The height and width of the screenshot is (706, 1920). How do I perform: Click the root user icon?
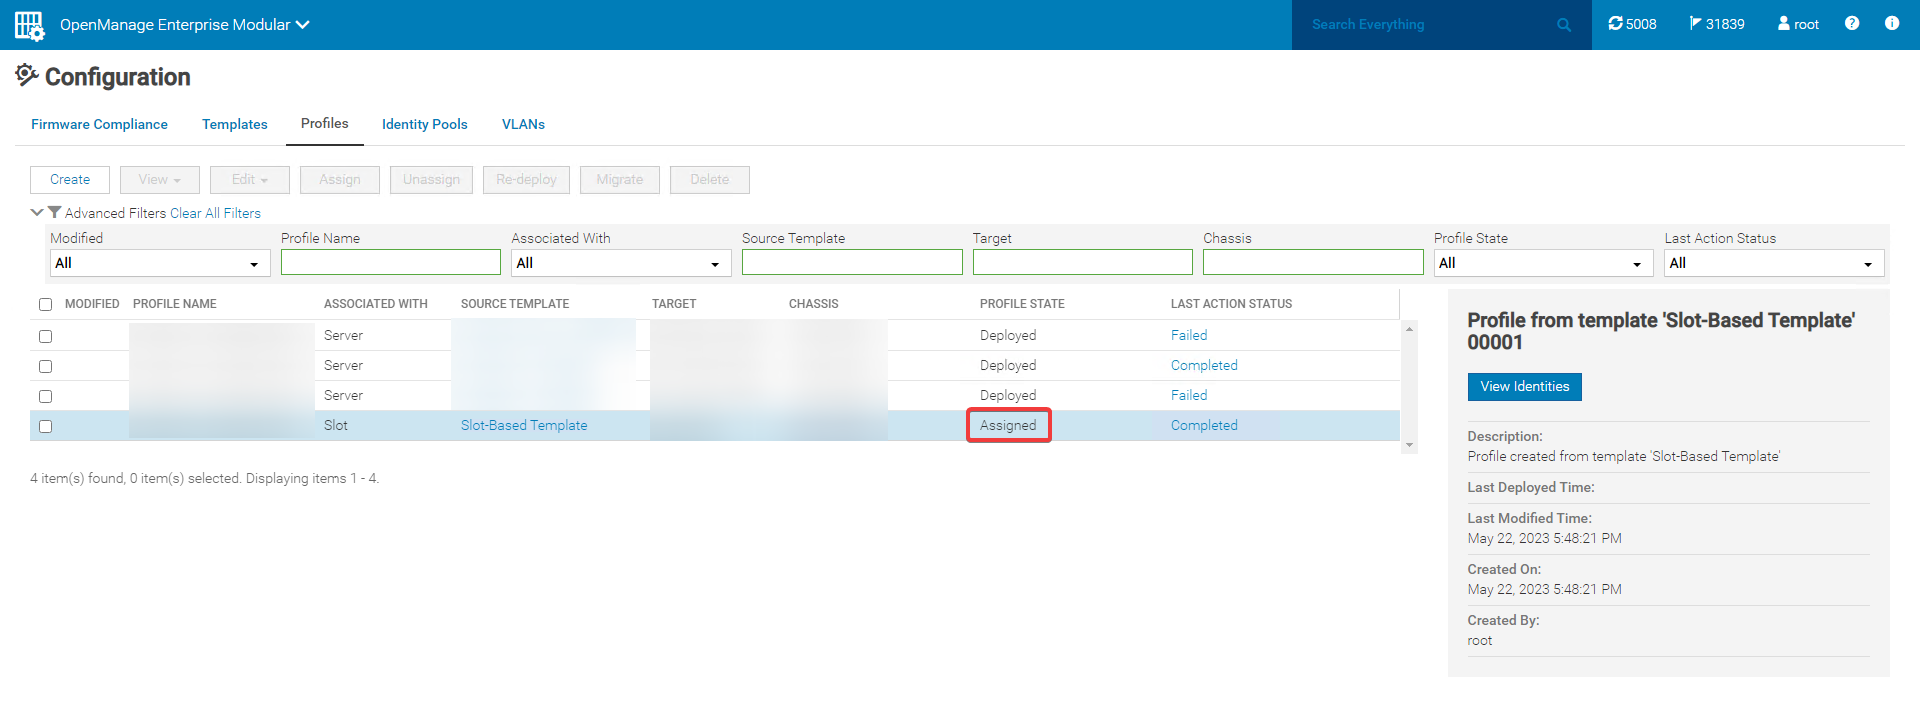(1783, 24)
